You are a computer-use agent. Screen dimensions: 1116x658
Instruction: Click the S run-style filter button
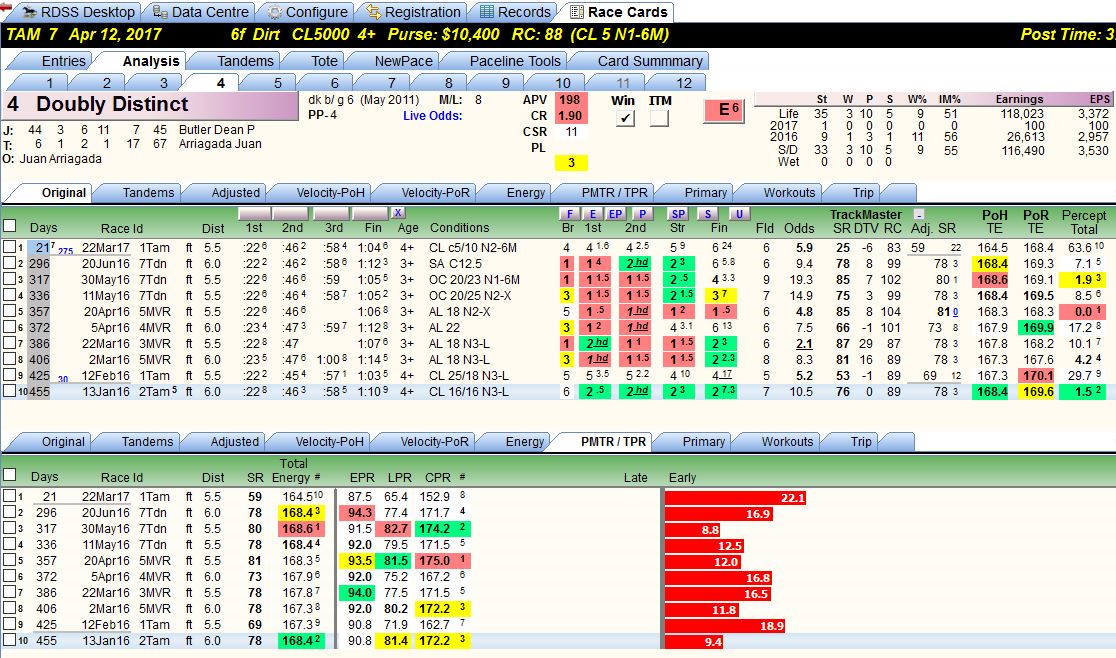707,213
